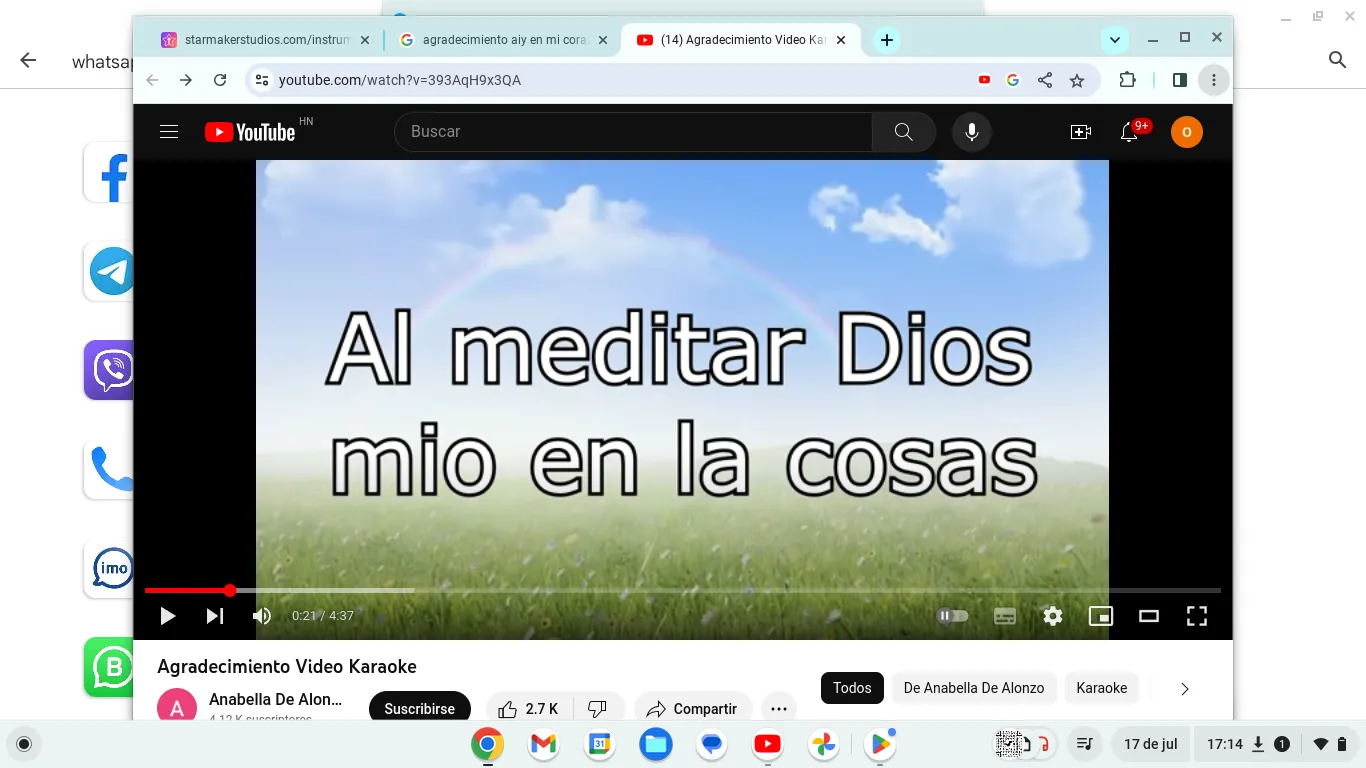This screenshot has height=768, width=1366.
Task: Dislike the video with thumbs-down
Action: 598,709
